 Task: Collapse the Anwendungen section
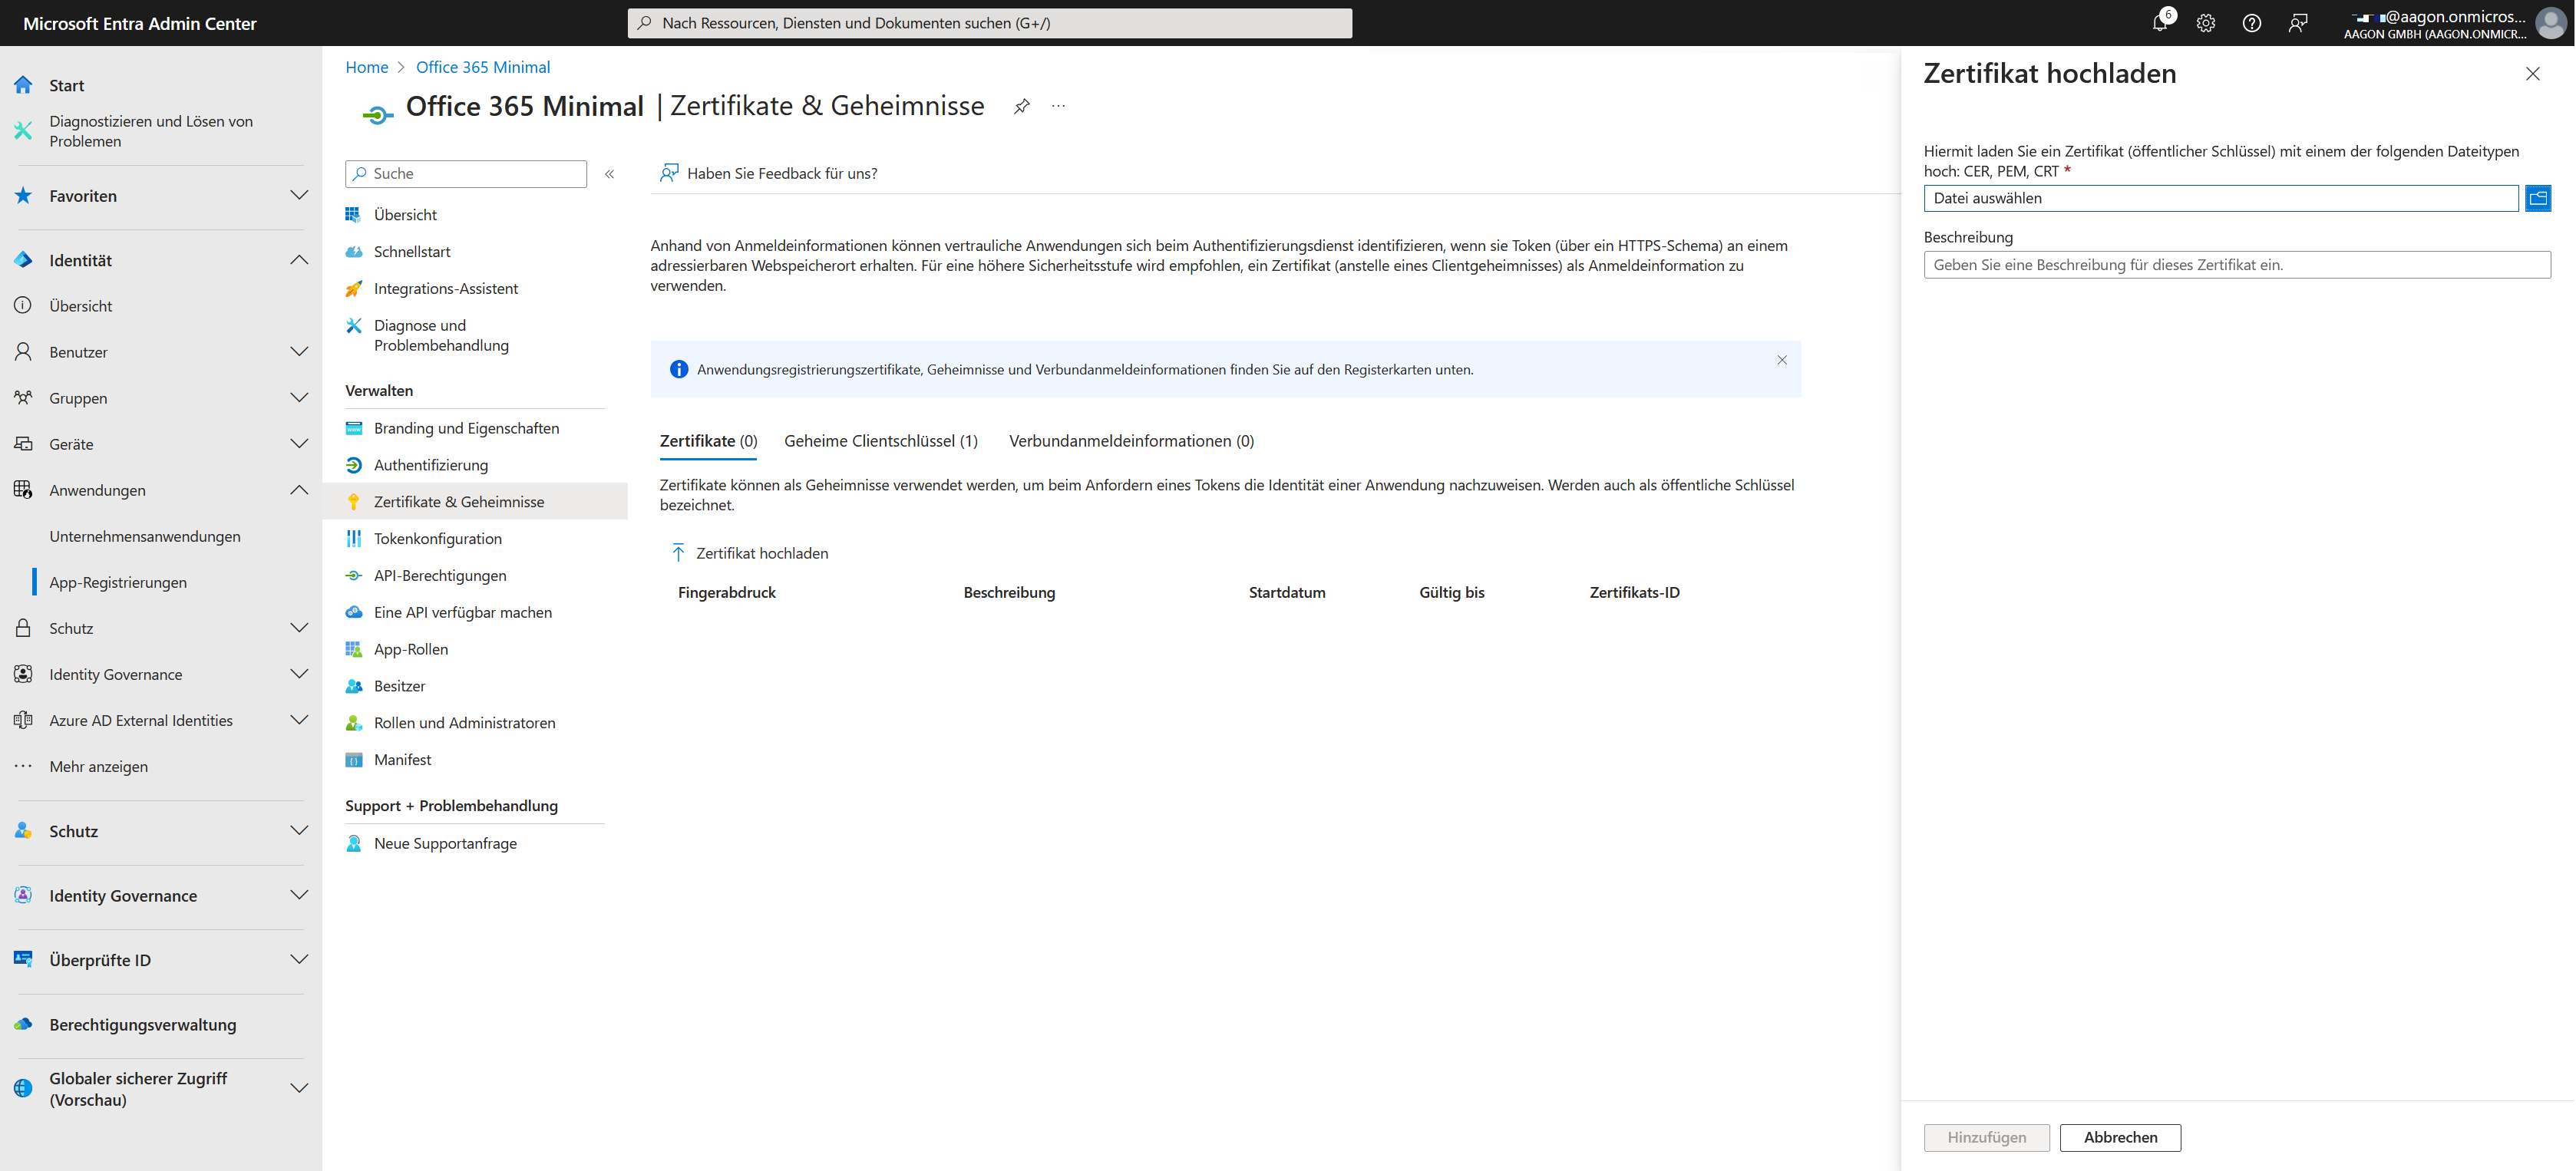click(299, 490)
